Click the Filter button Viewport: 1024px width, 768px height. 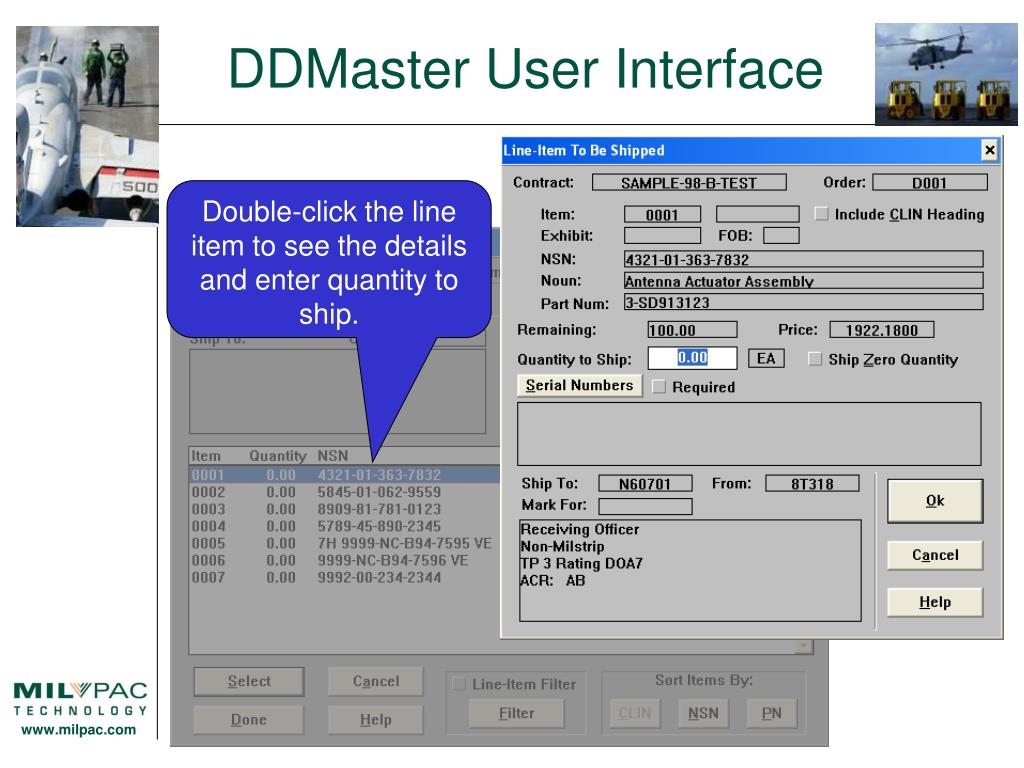pos(517,713)
